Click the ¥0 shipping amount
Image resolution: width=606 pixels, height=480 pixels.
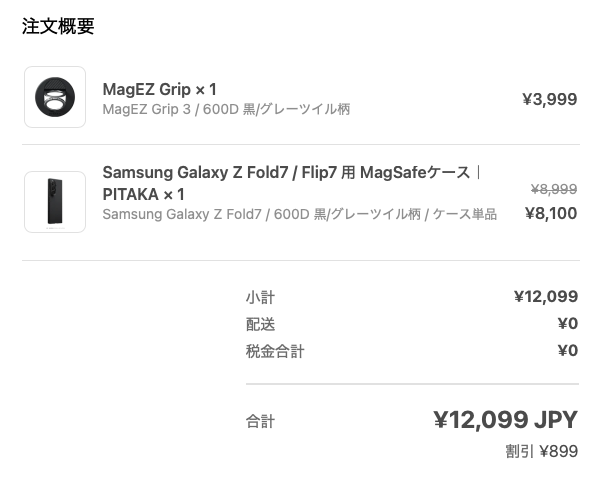[x=568, y=323]
